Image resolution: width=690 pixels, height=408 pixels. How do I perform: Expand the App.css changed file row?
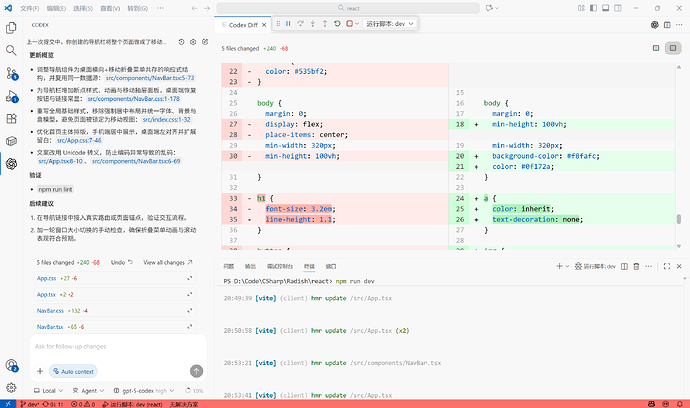pyautogui.click(x=189, y=278)
